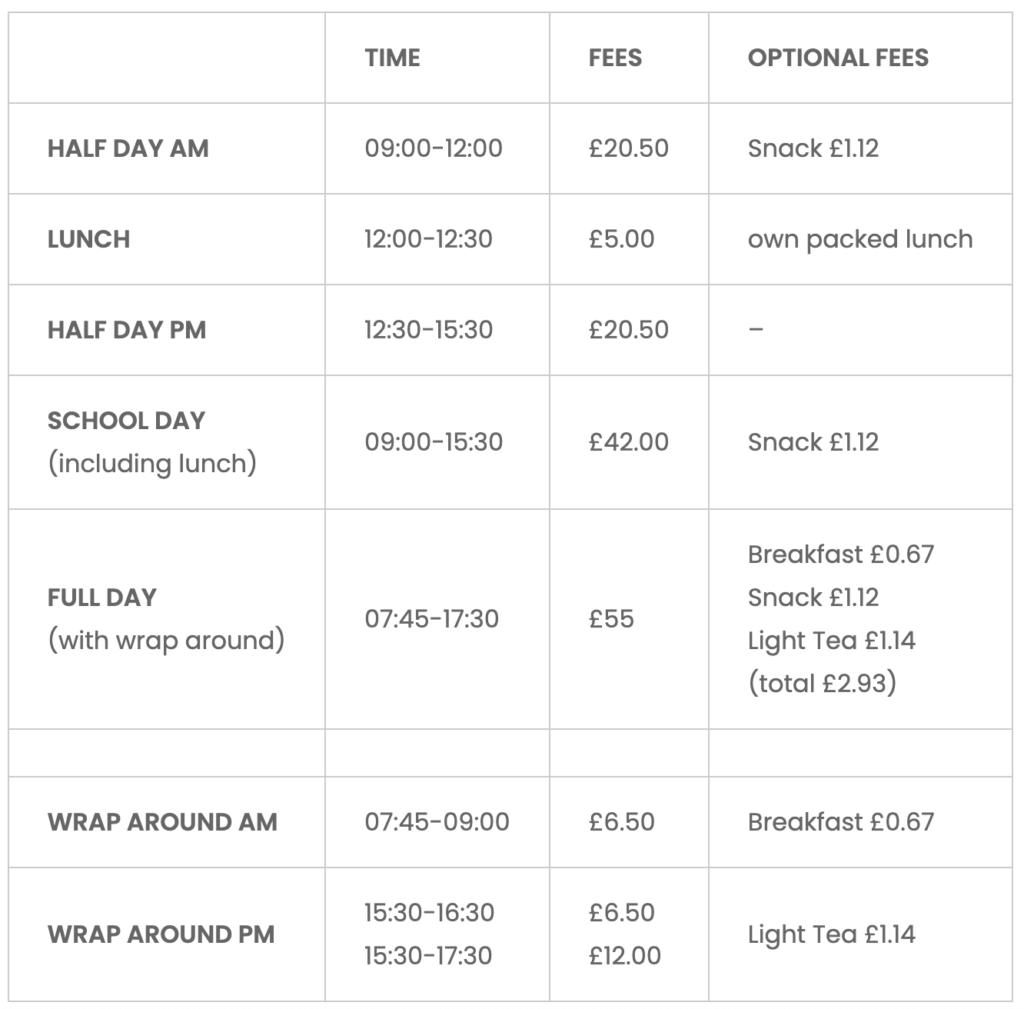Screen dimensions: 1024x1009
Task: Click the total £2.93 text
Action: coord(822,683)
